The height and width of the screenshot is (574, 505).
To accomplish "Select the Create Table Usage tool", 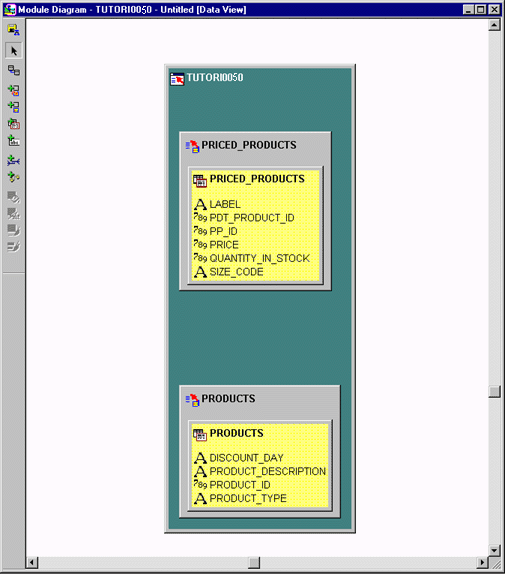I will pyautogui.click(x=14, y=124).
